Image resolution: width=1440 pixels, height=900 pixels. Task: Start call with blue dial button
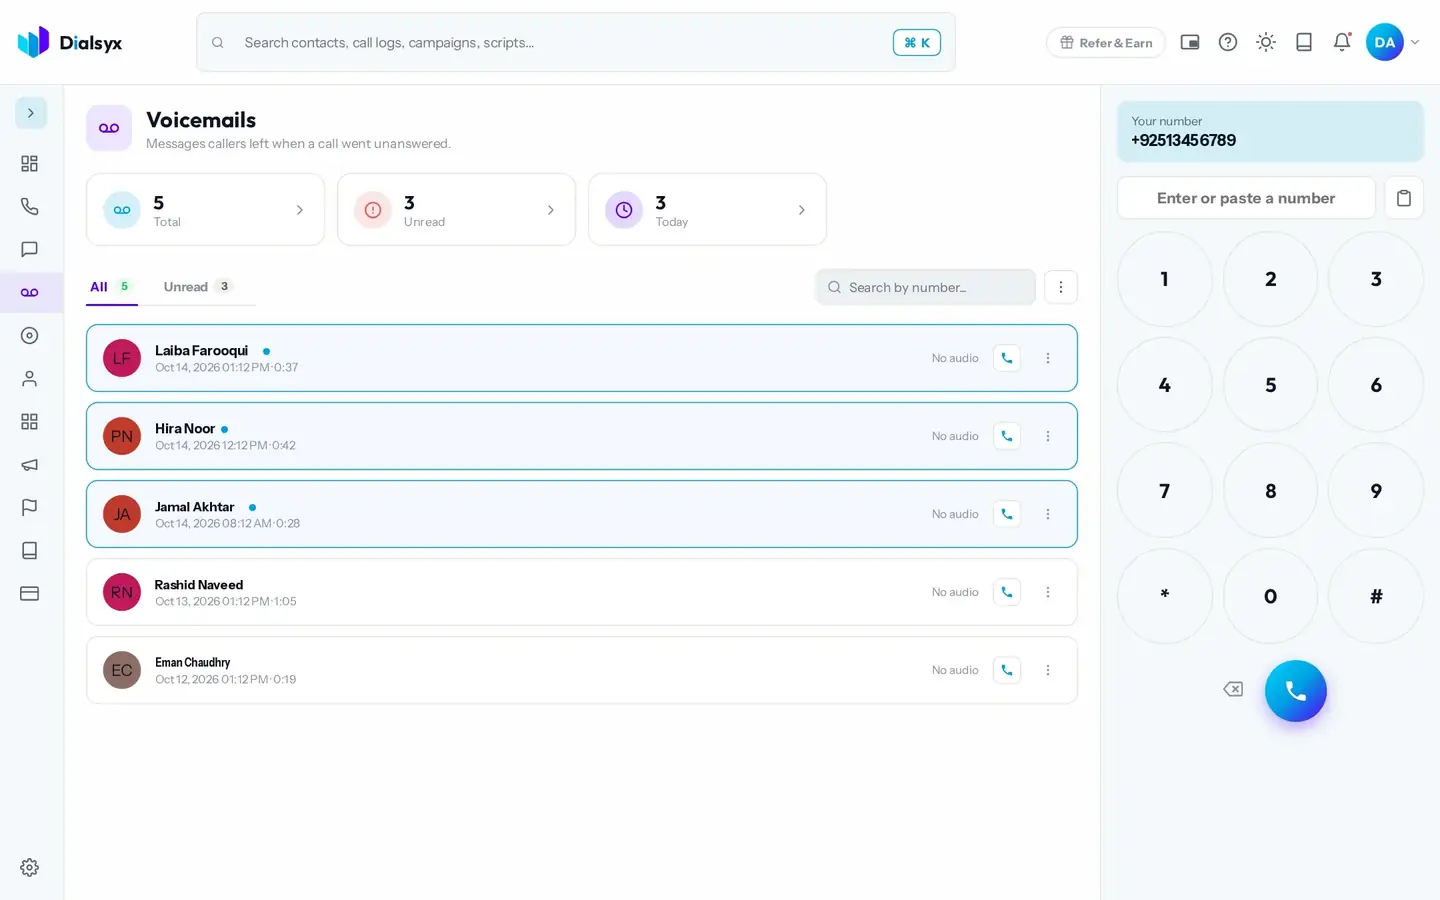pyautogui.click(x=1296, y=691)
